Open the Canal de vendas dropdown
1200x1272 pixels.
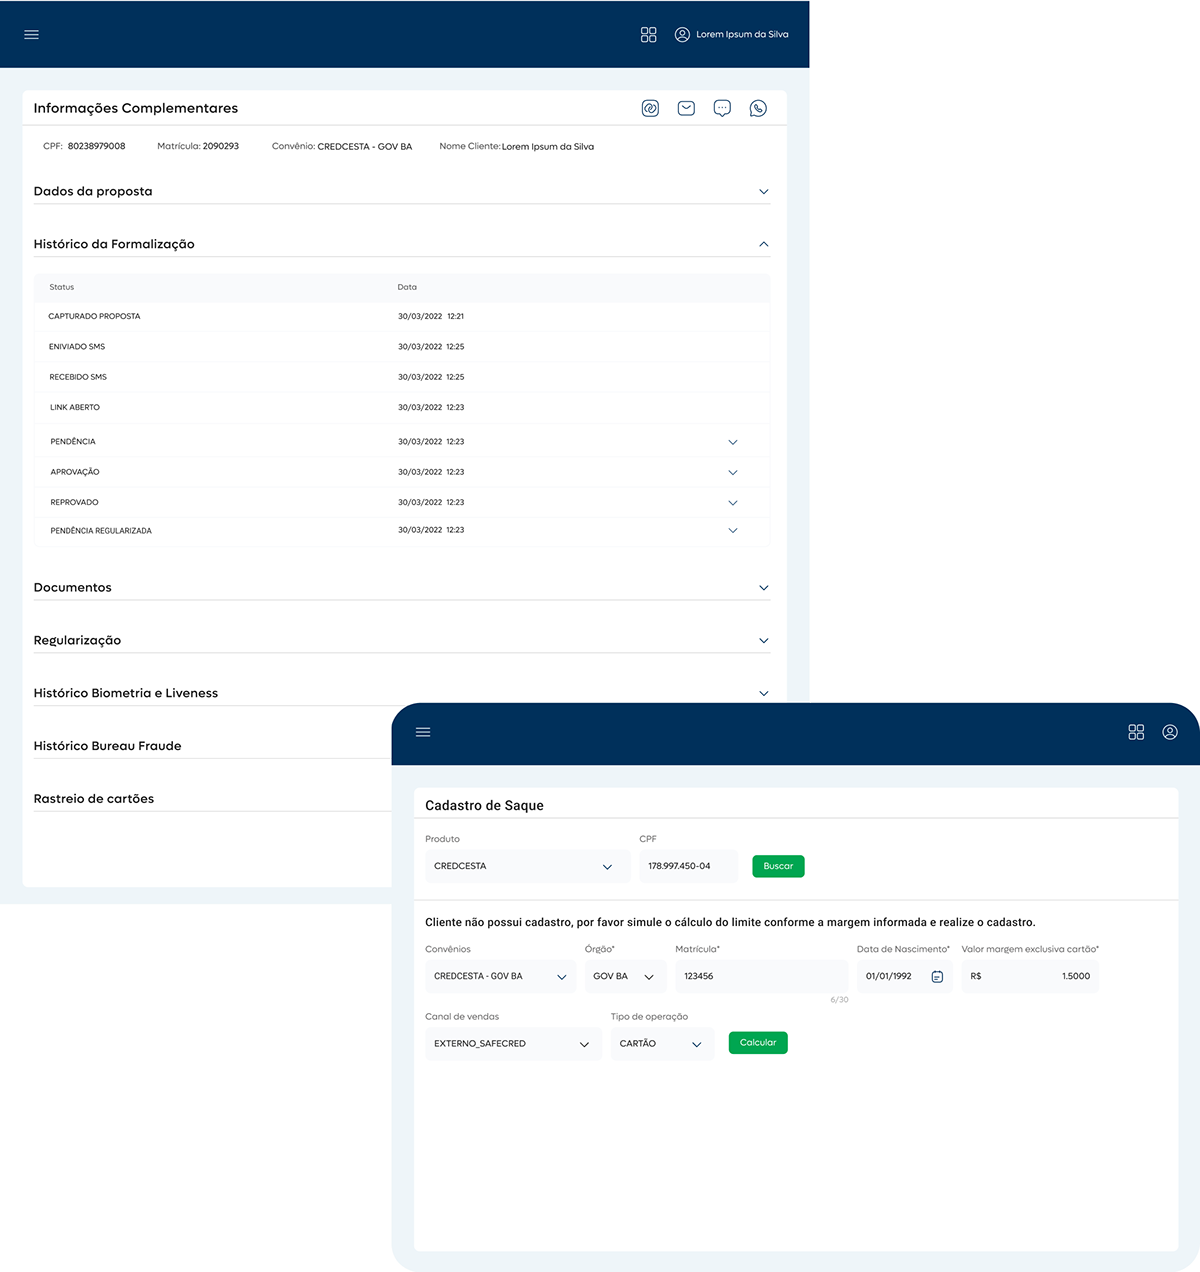[513, 1043]
